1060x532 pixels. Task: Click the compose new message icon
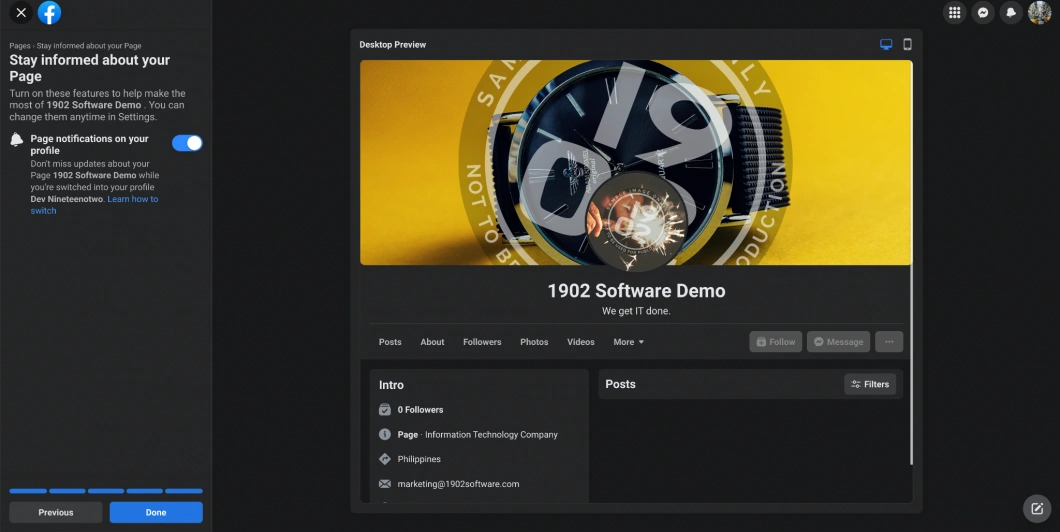1036,509
